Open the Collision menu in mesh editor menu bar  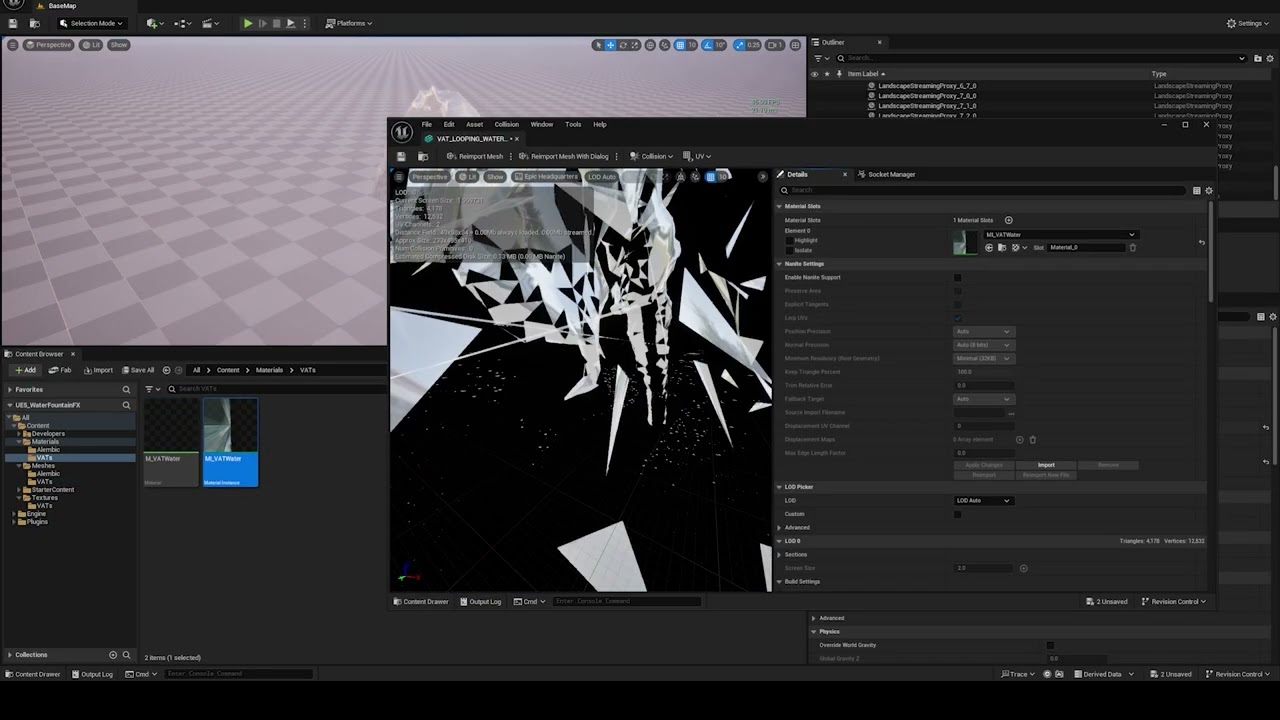[x=506, y=125]
